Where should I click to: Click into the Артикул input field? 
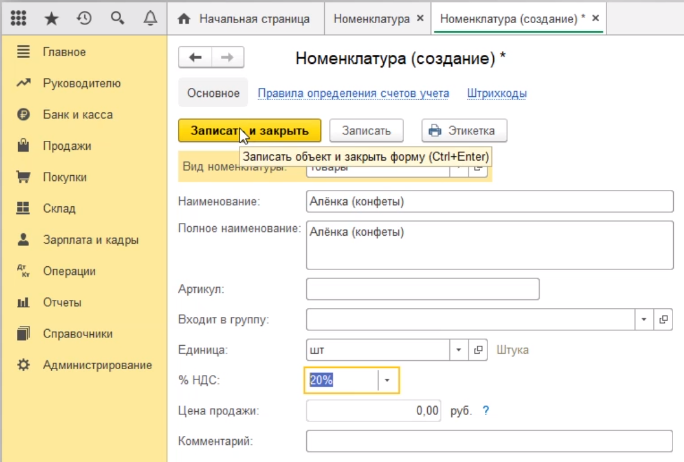pos(422,289)
